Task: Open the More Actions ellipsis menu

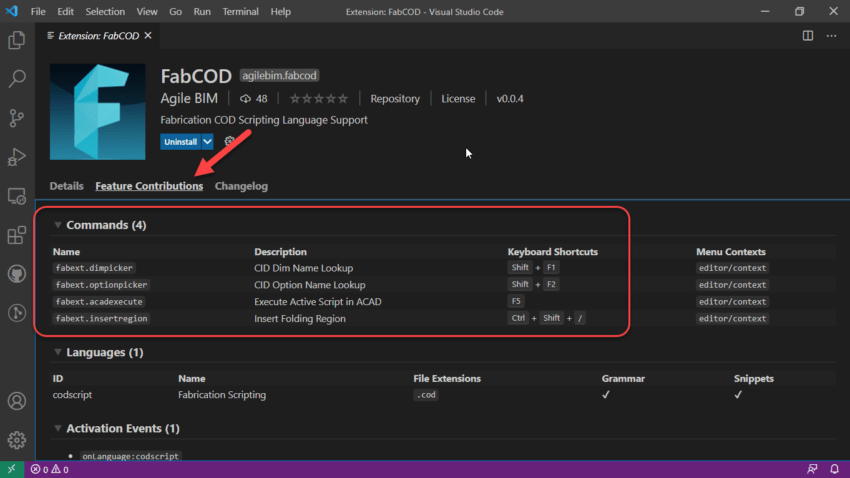Action: [831, 36]
